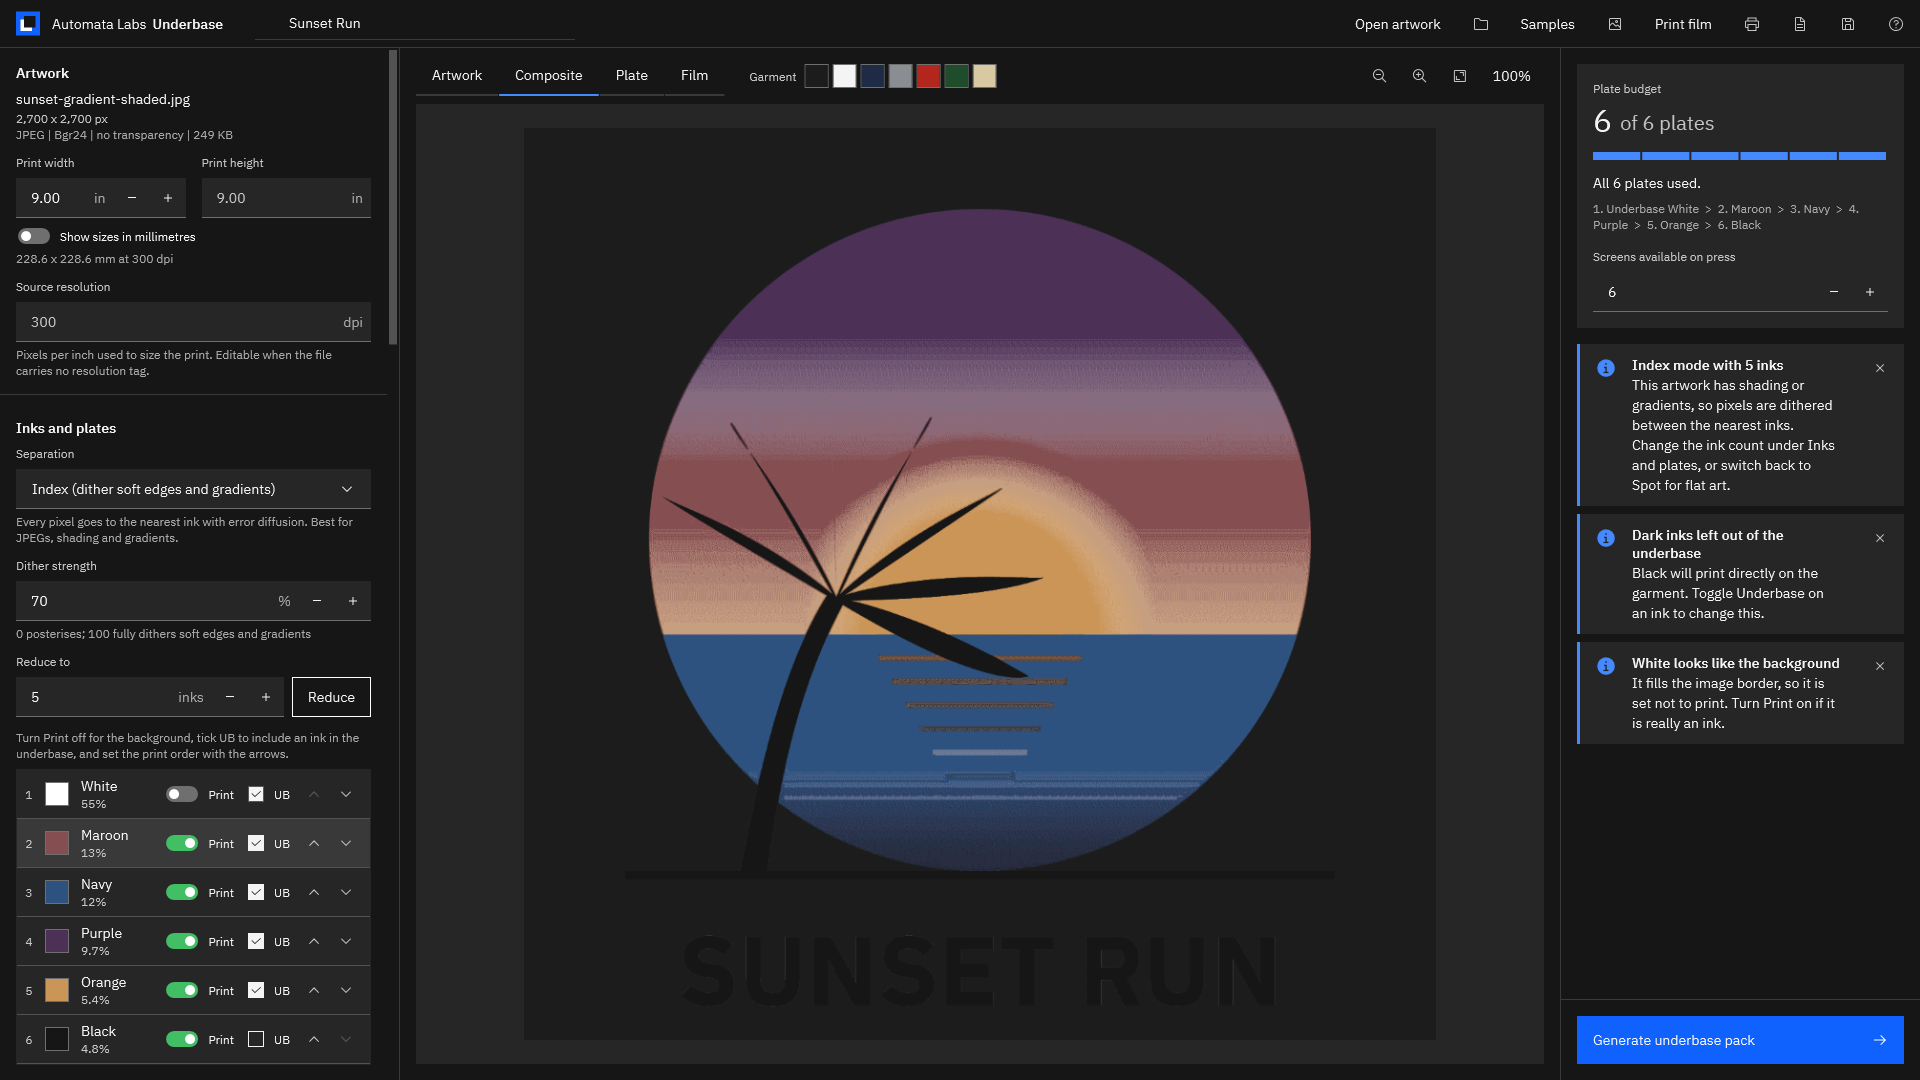Move Purple ink down in order

tap(346, 941)
